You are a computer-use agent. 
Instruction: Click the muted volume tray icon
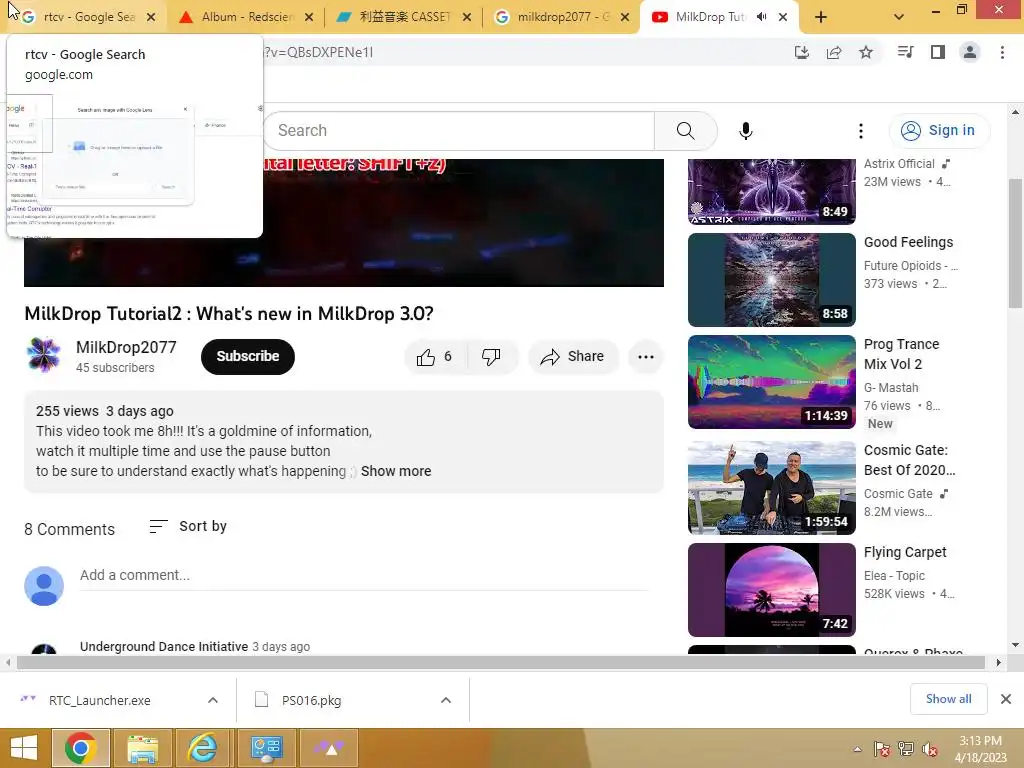[x=929, y=749]
